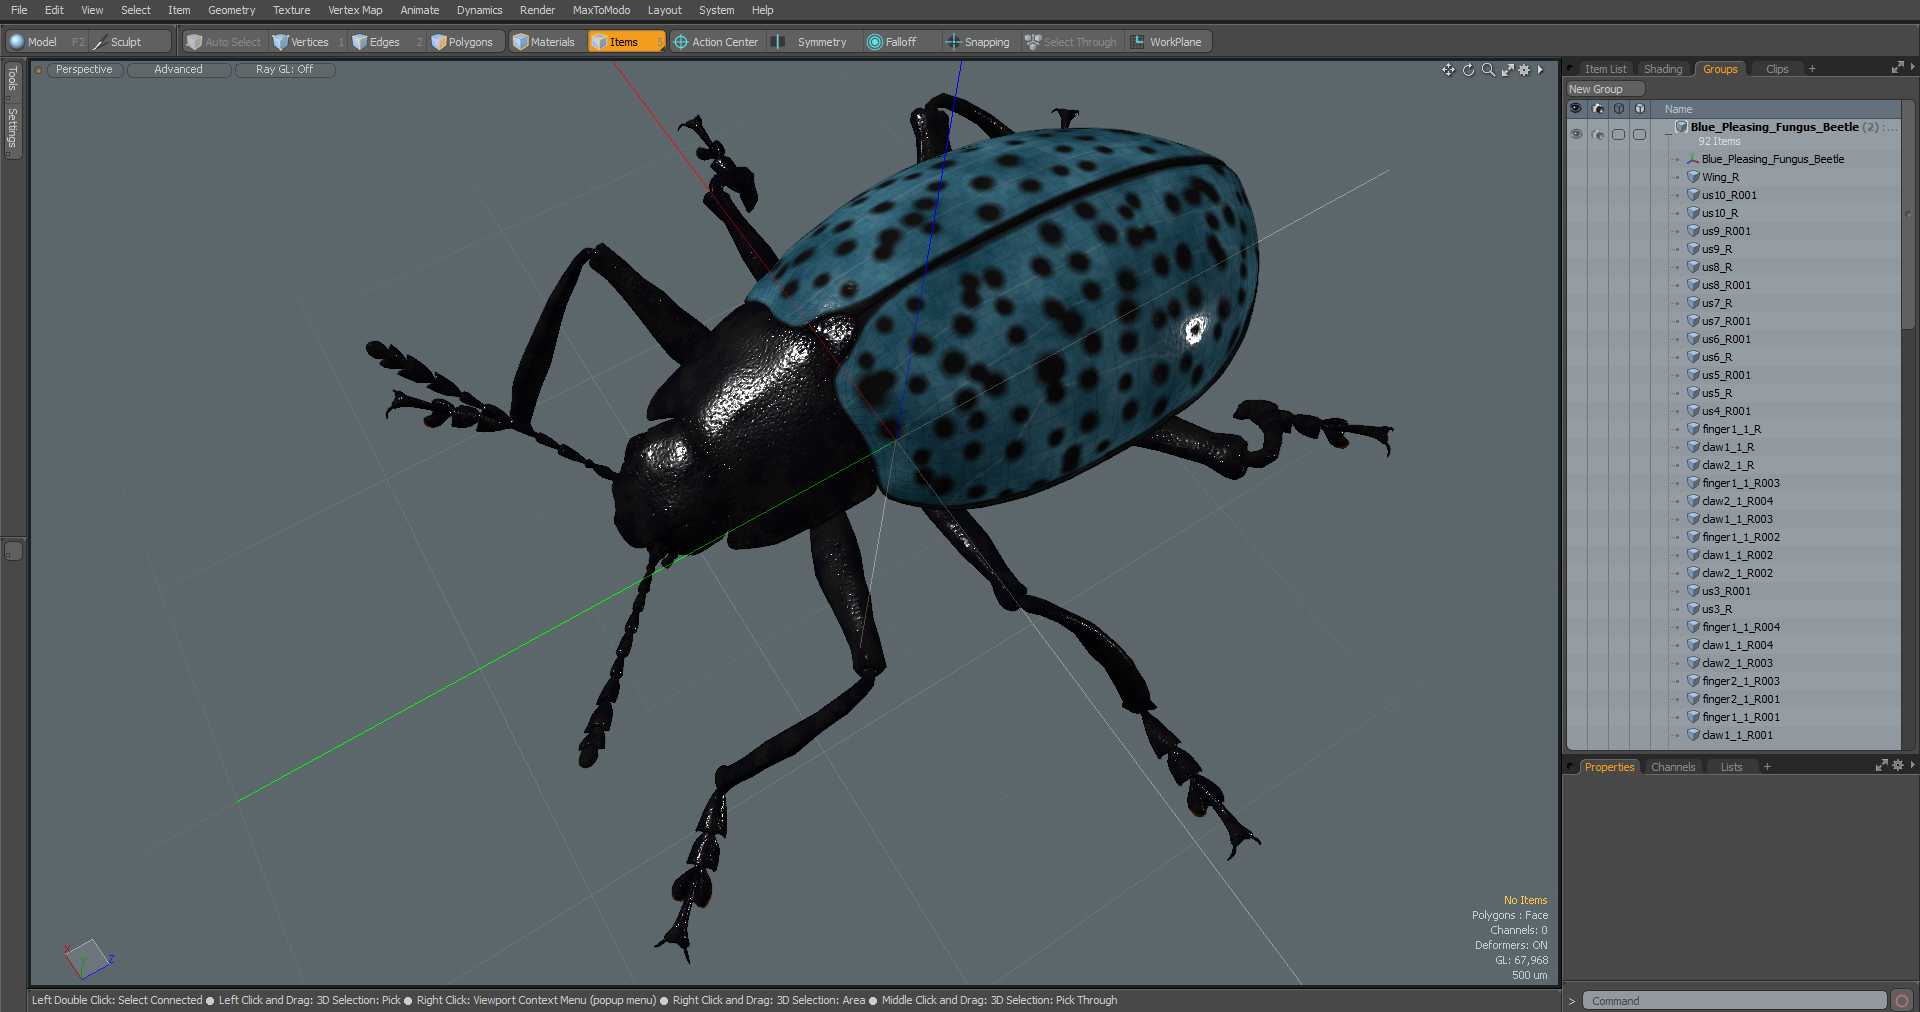Click the viewport zoom magnifier icon
1920x1012 pixels.
[1488, 70]
